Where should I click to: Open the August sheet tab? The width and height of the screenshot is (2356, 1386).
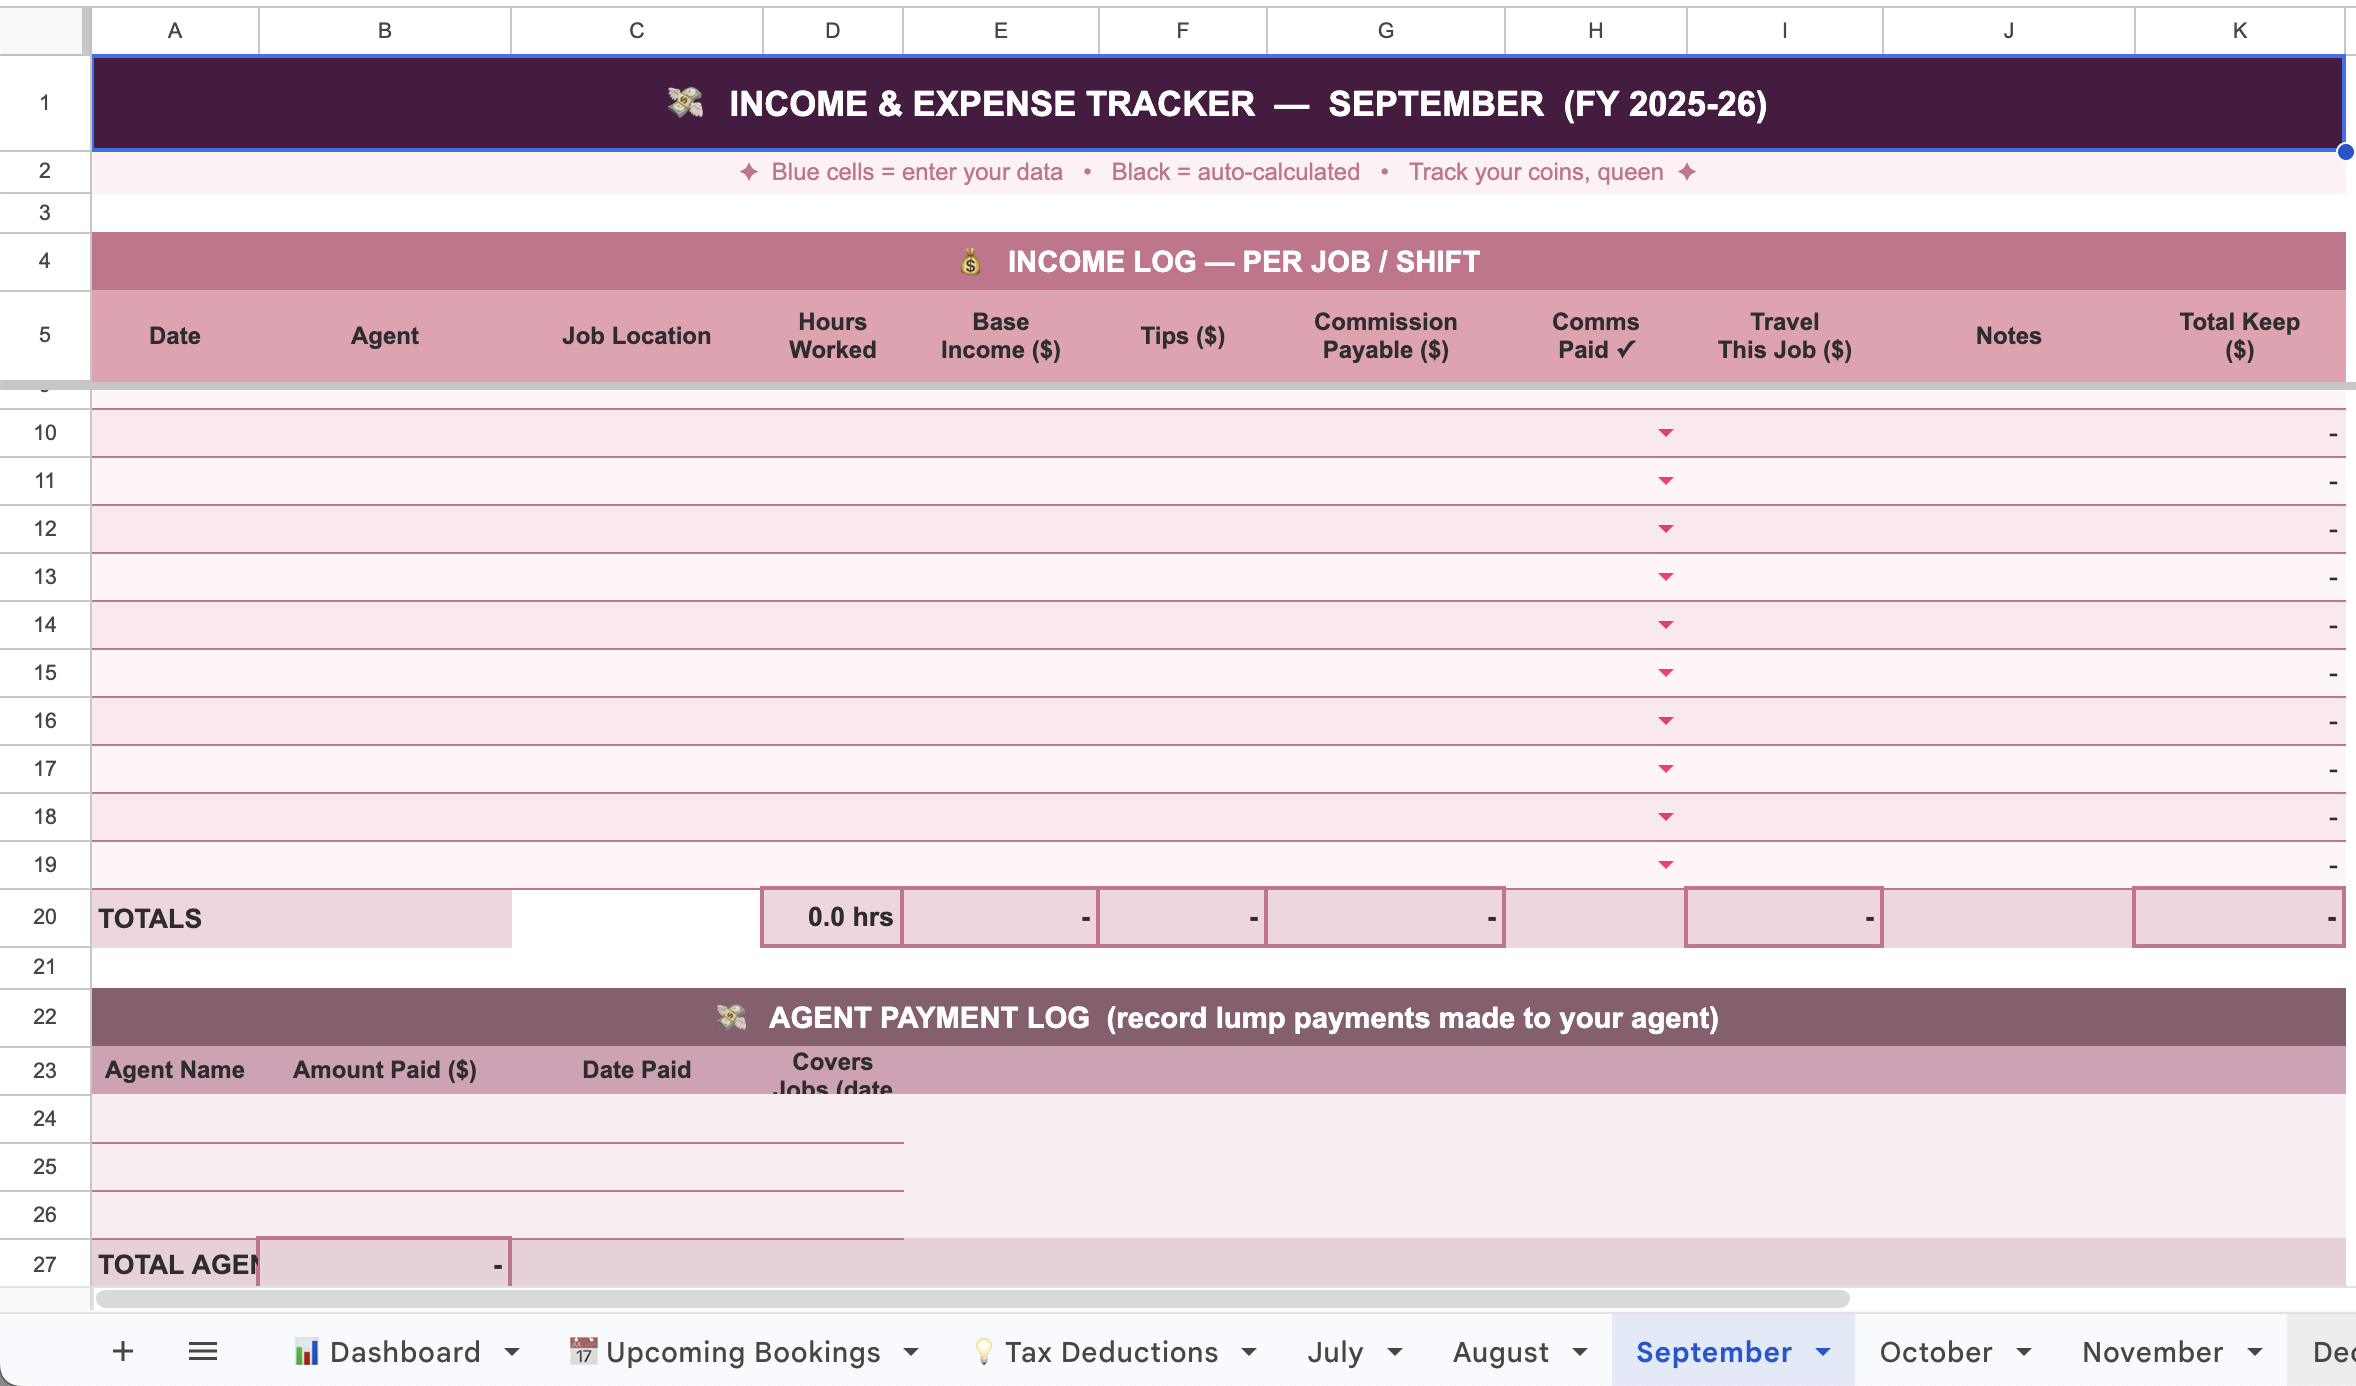point(1500,1352)
